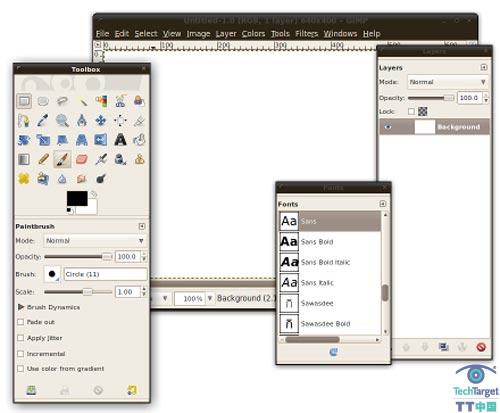The height and width of the screenshot is (413, 500).
Task: Select the Rotate tool
Action: (24, 140)
